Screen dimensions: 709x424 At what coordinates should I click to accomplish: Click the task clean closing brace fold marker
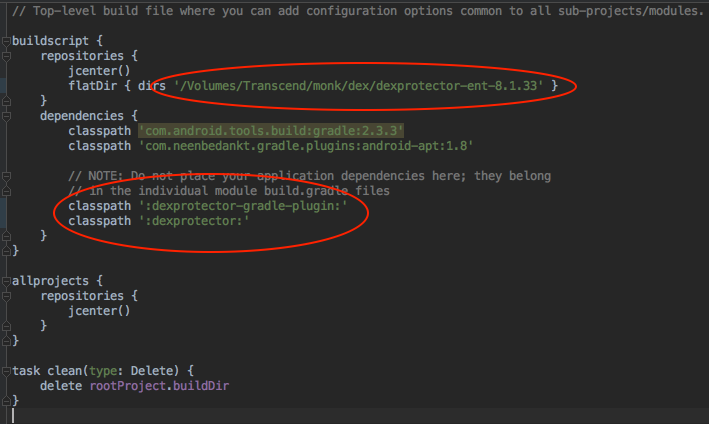pos(5,400)
